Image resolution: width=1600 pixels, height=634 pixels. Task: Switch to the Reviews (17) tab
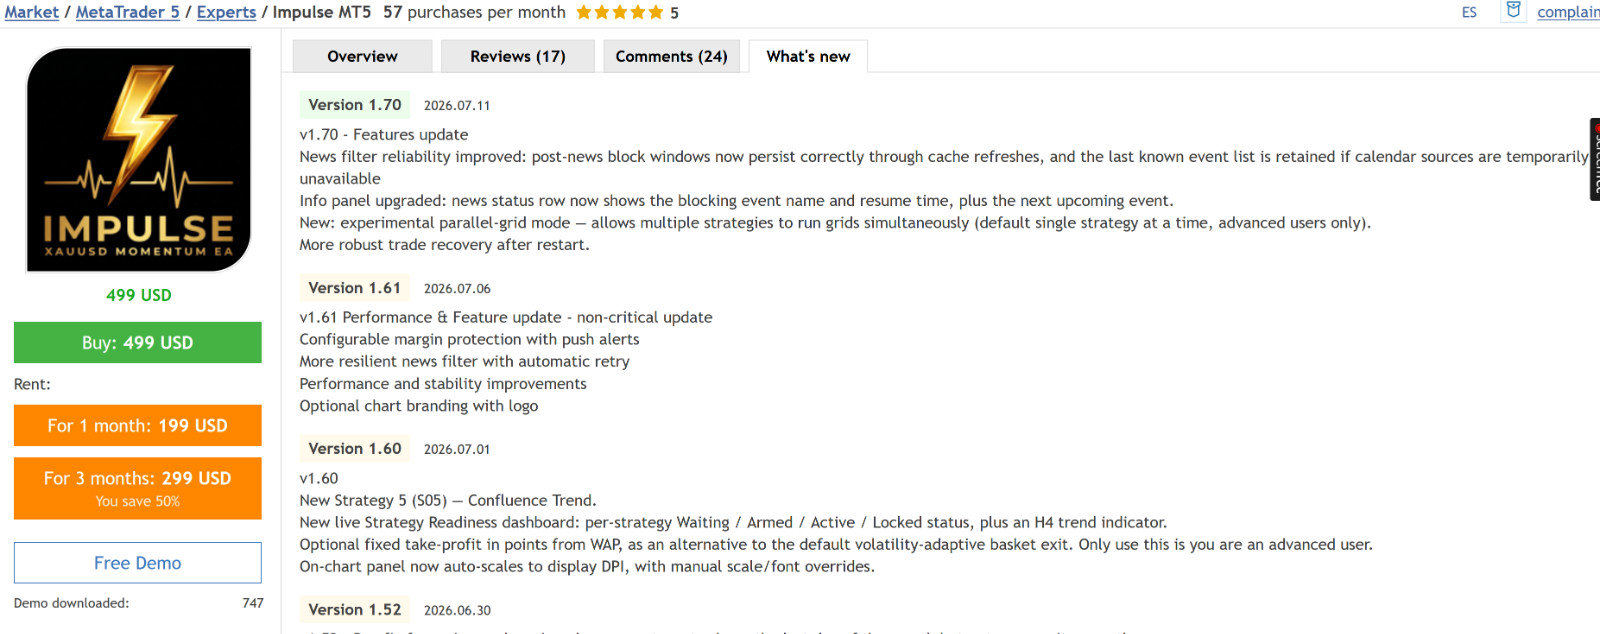pos(518,56)
